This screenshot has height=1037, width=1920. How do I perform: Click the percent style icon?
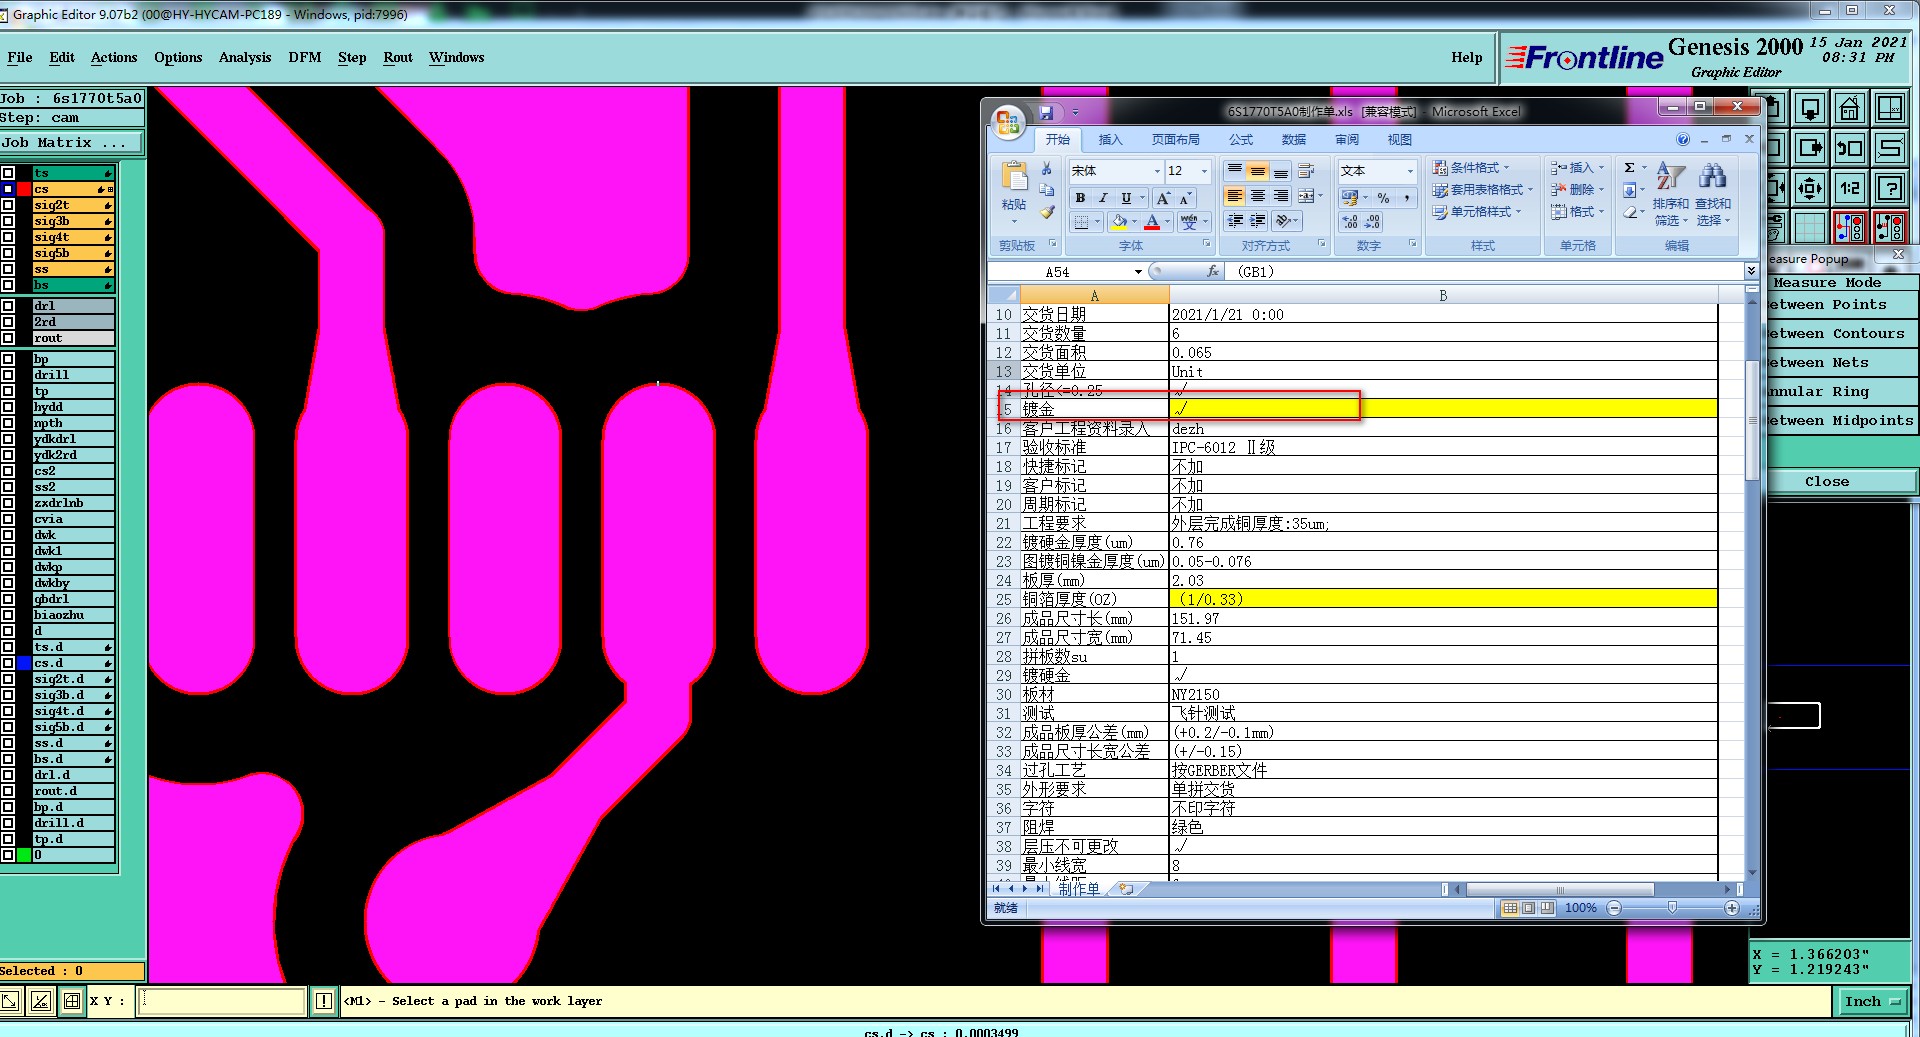point(1383,198)
